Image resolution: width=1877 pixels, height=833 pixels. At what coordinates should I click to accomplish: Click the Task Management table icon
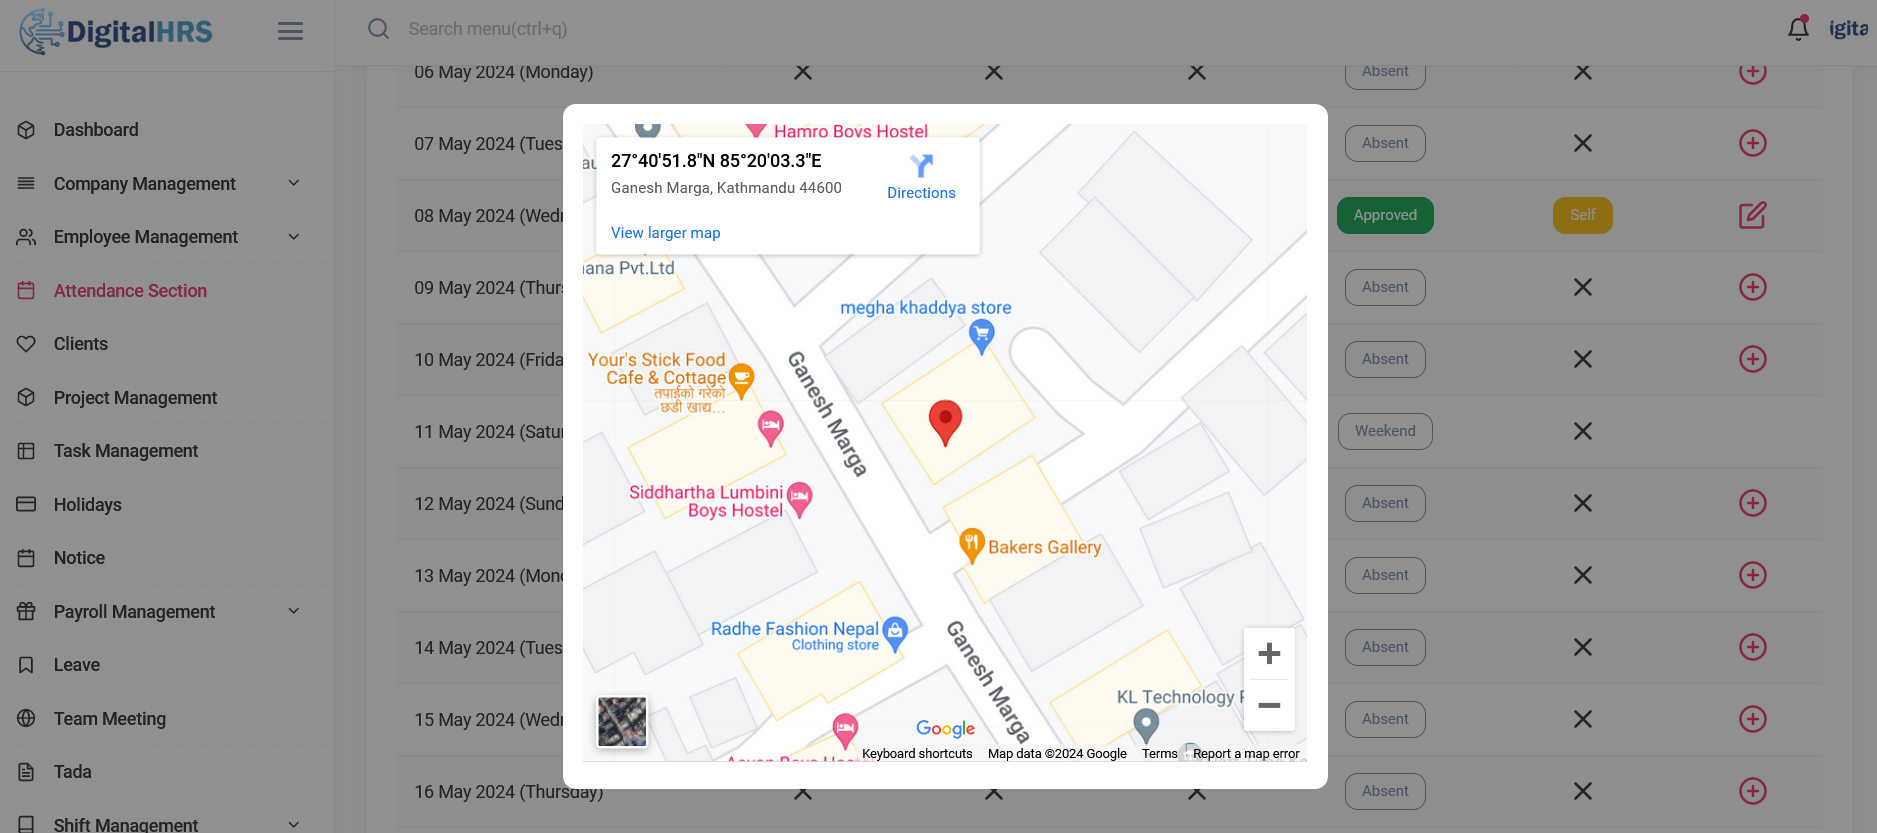point(27,451)
